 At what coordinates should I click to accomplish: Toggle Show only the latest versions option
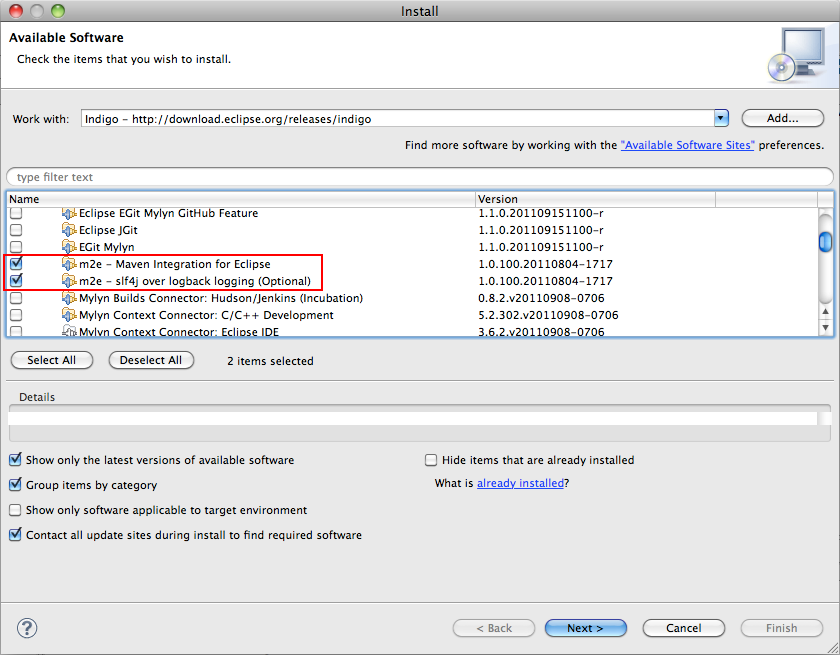[16, 460]
